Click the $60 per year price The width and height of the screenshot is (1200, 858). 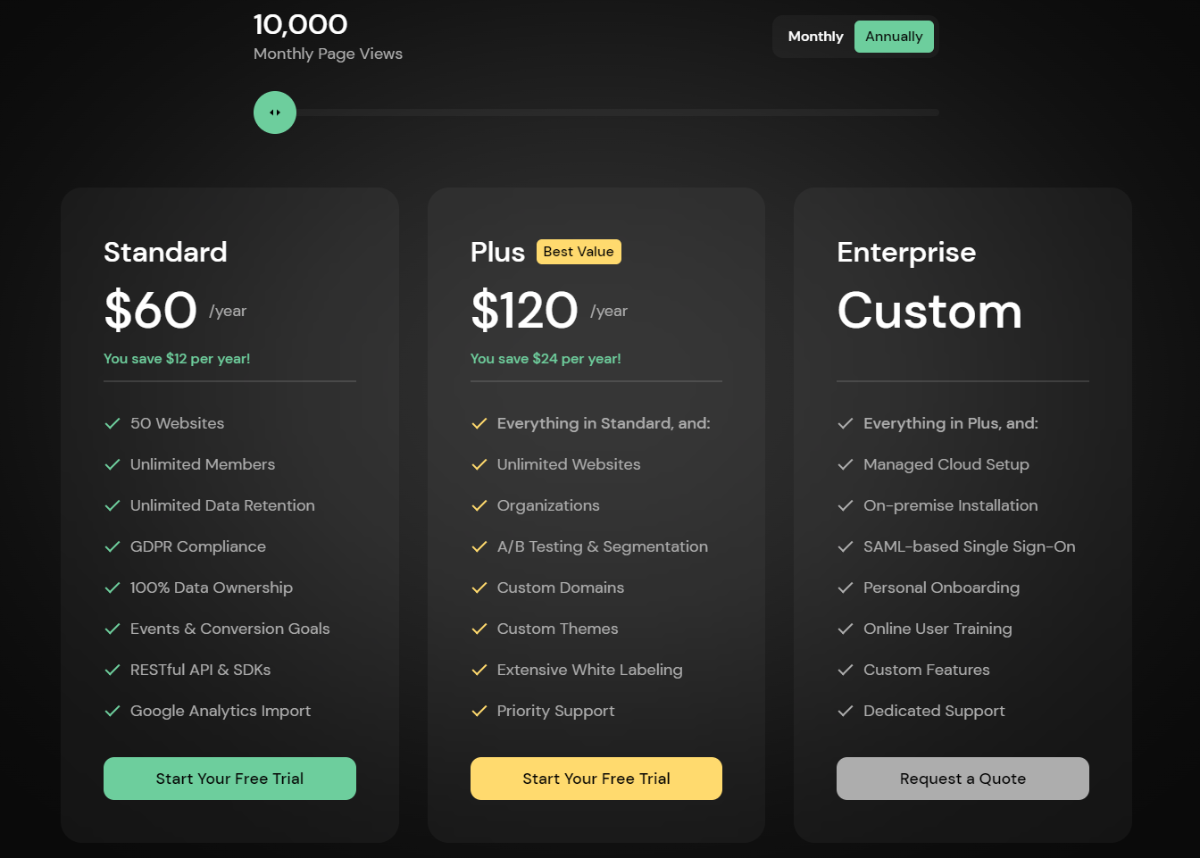(x=175, y=310)
